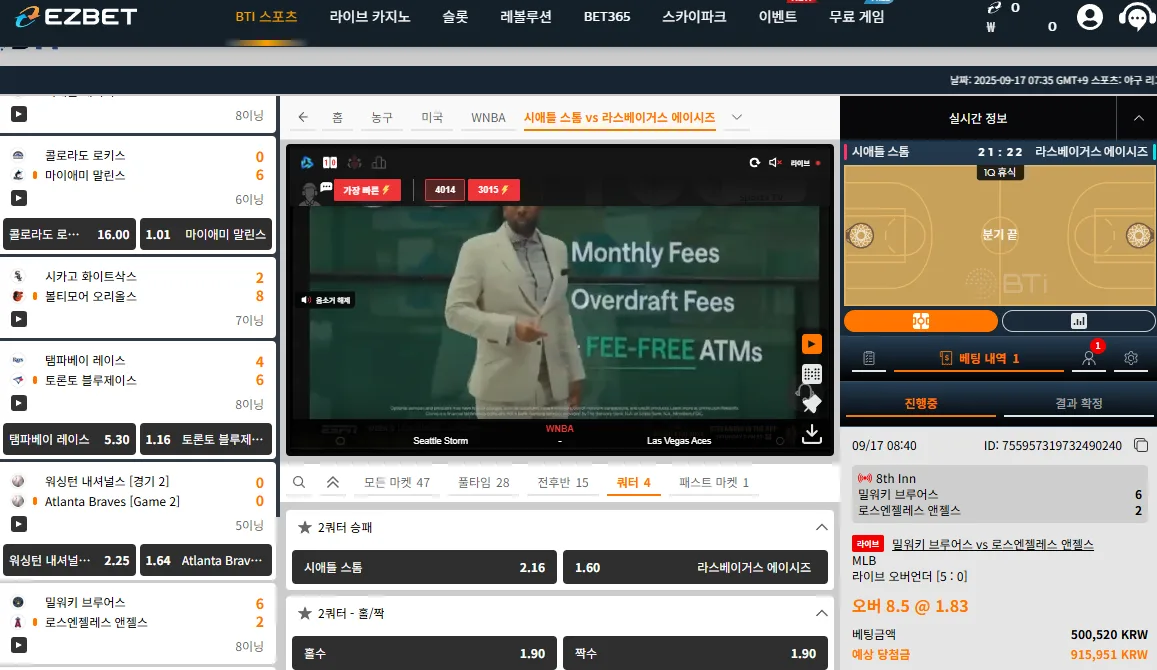Open BTI 스포츠 in the top menu
The image size is (1157, 670).
[266, 16]
